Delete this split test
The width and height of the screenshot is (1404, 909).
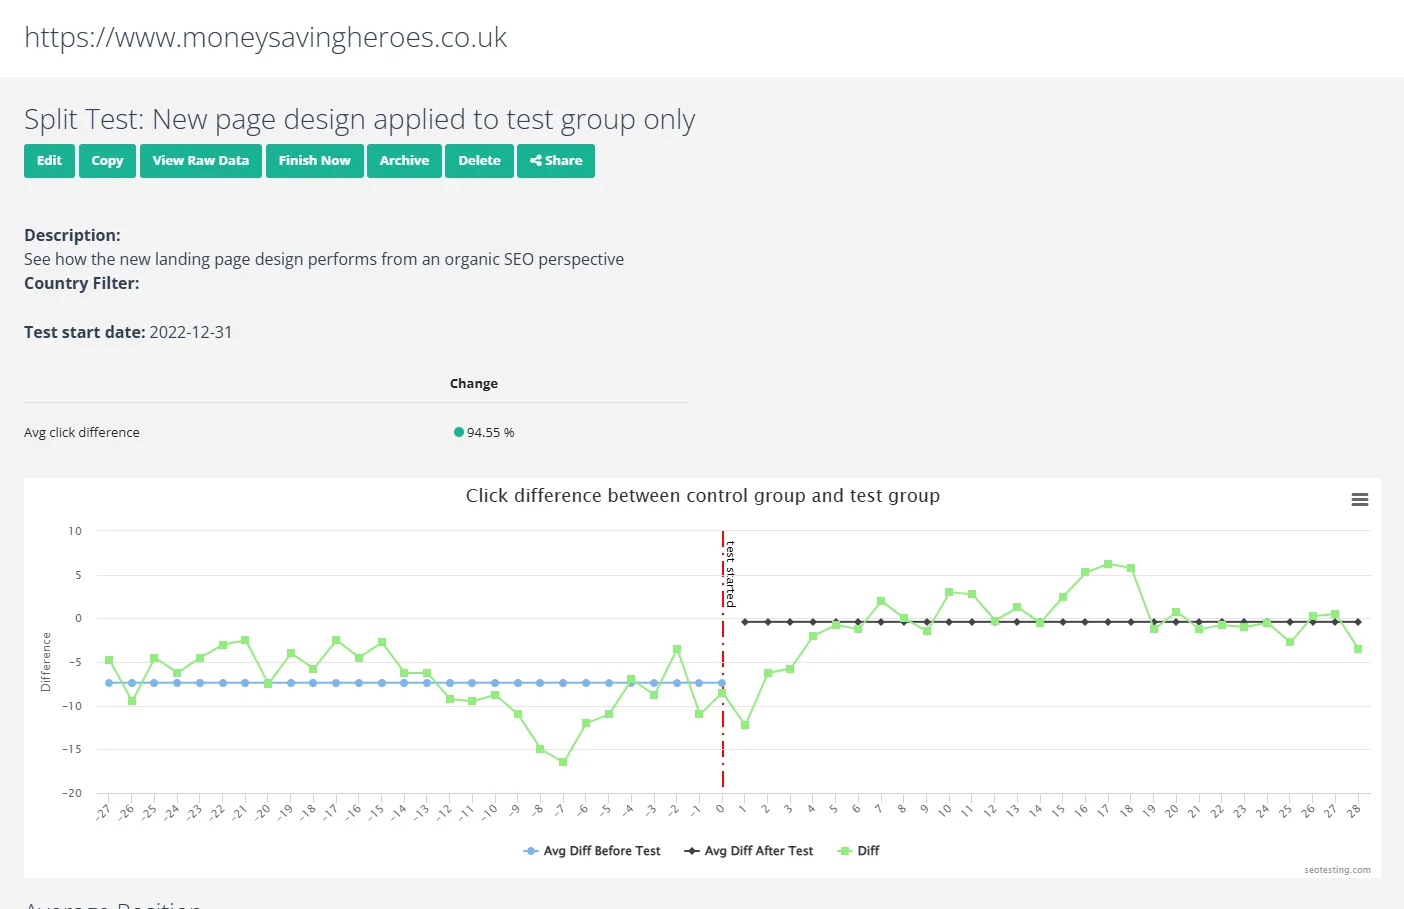[x=479, y=160]
